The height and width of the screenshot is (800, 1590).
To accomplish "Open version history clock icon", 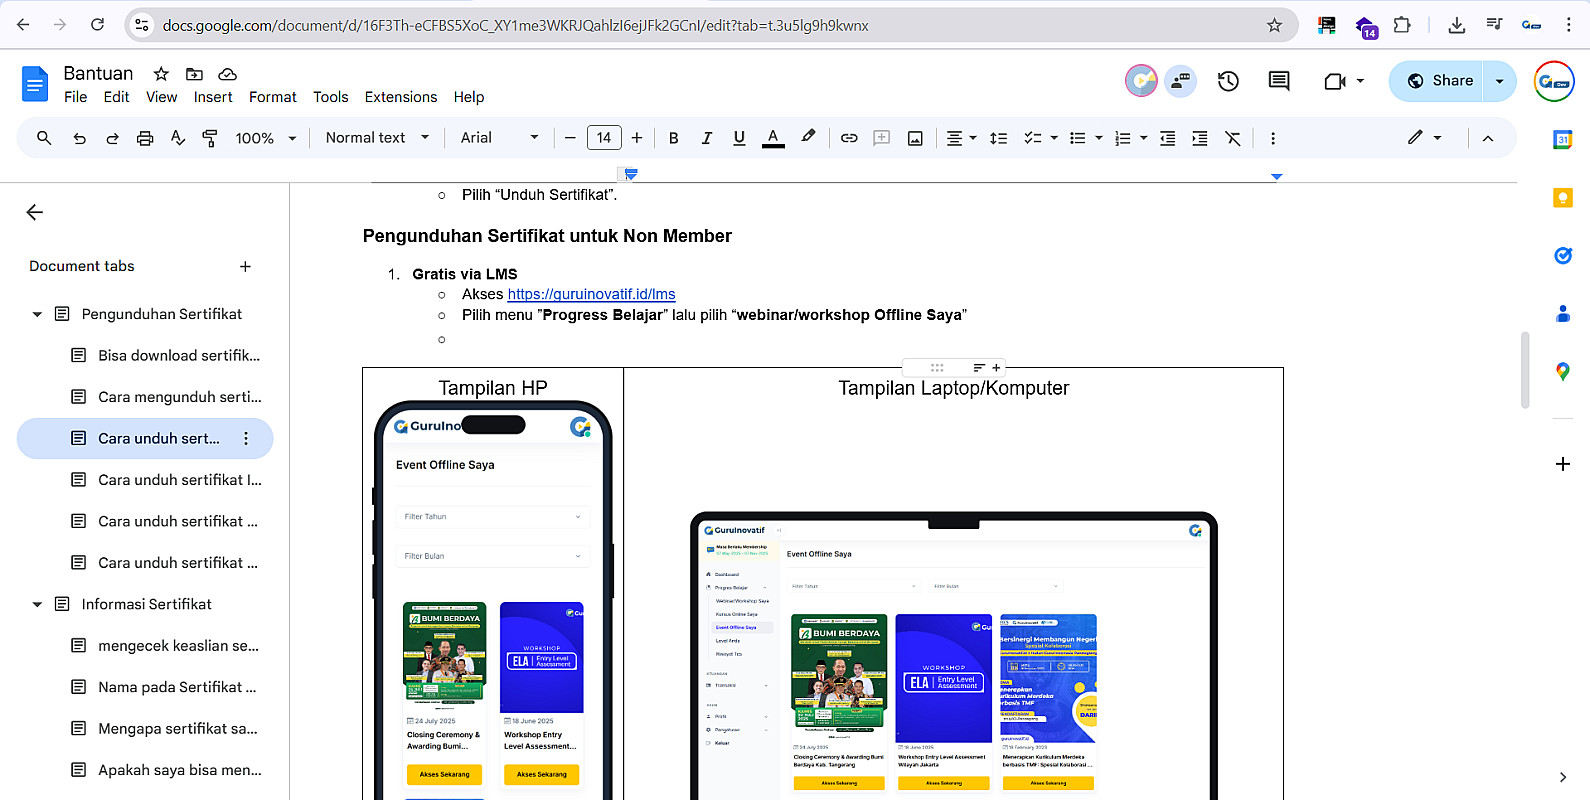I will pos(1228,81).
